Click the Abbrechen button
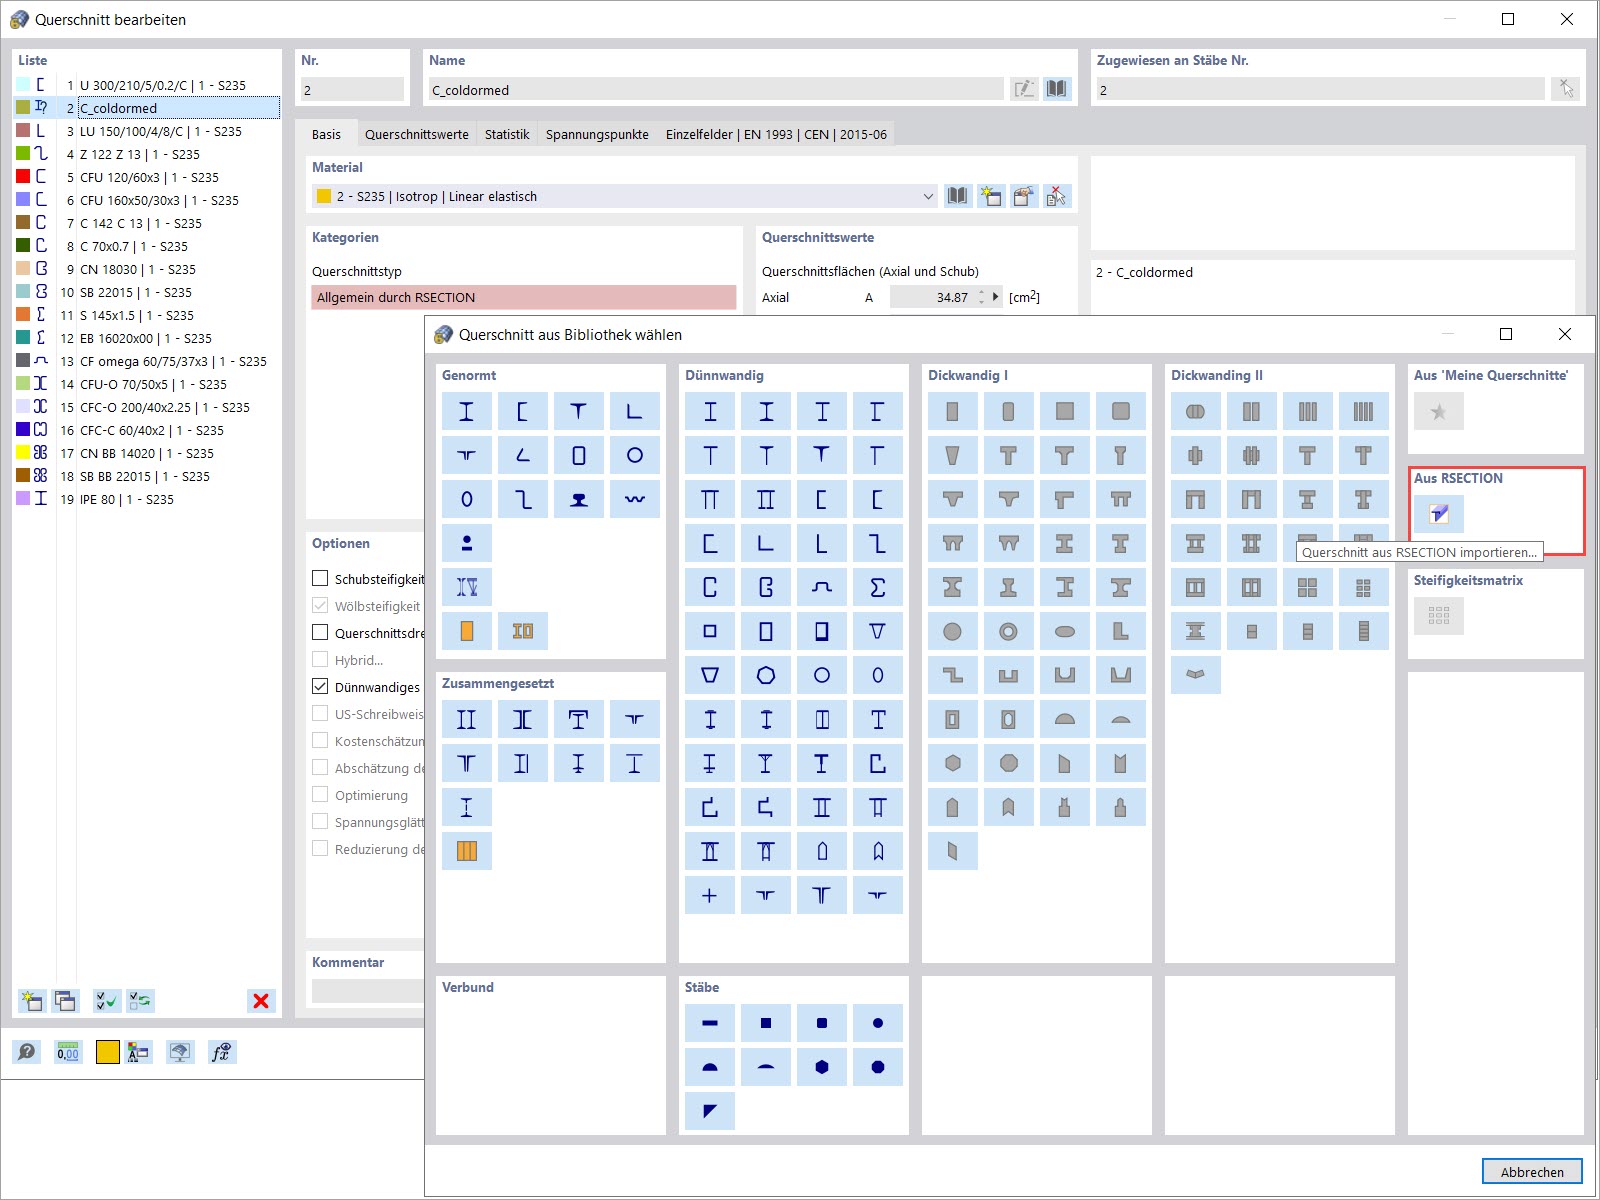This screenshot has width=1600, height=1200. [x=1532, y=1171]
